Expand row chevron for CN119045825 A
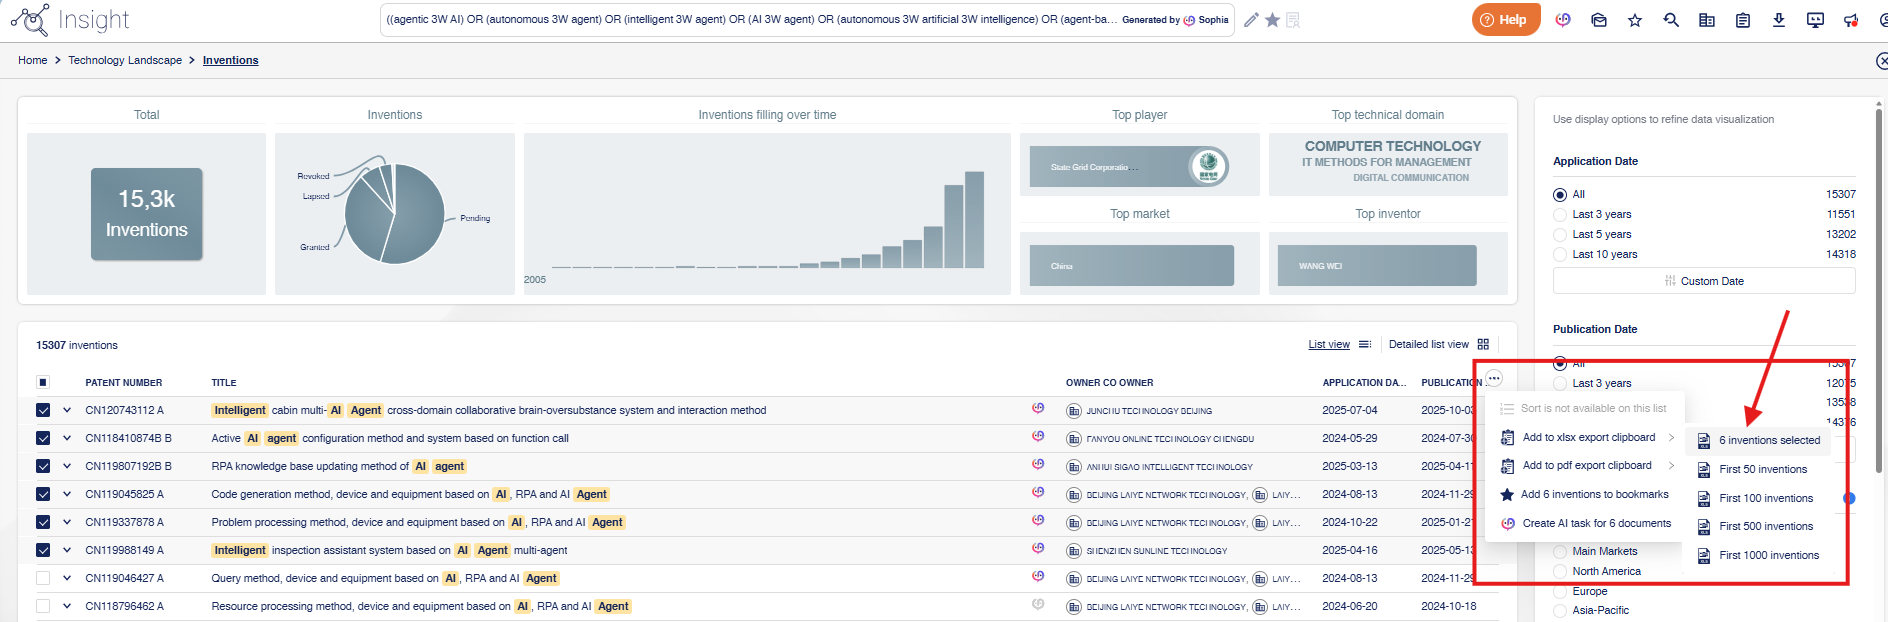The image size is (1888, 622). (x=67, y=494)
